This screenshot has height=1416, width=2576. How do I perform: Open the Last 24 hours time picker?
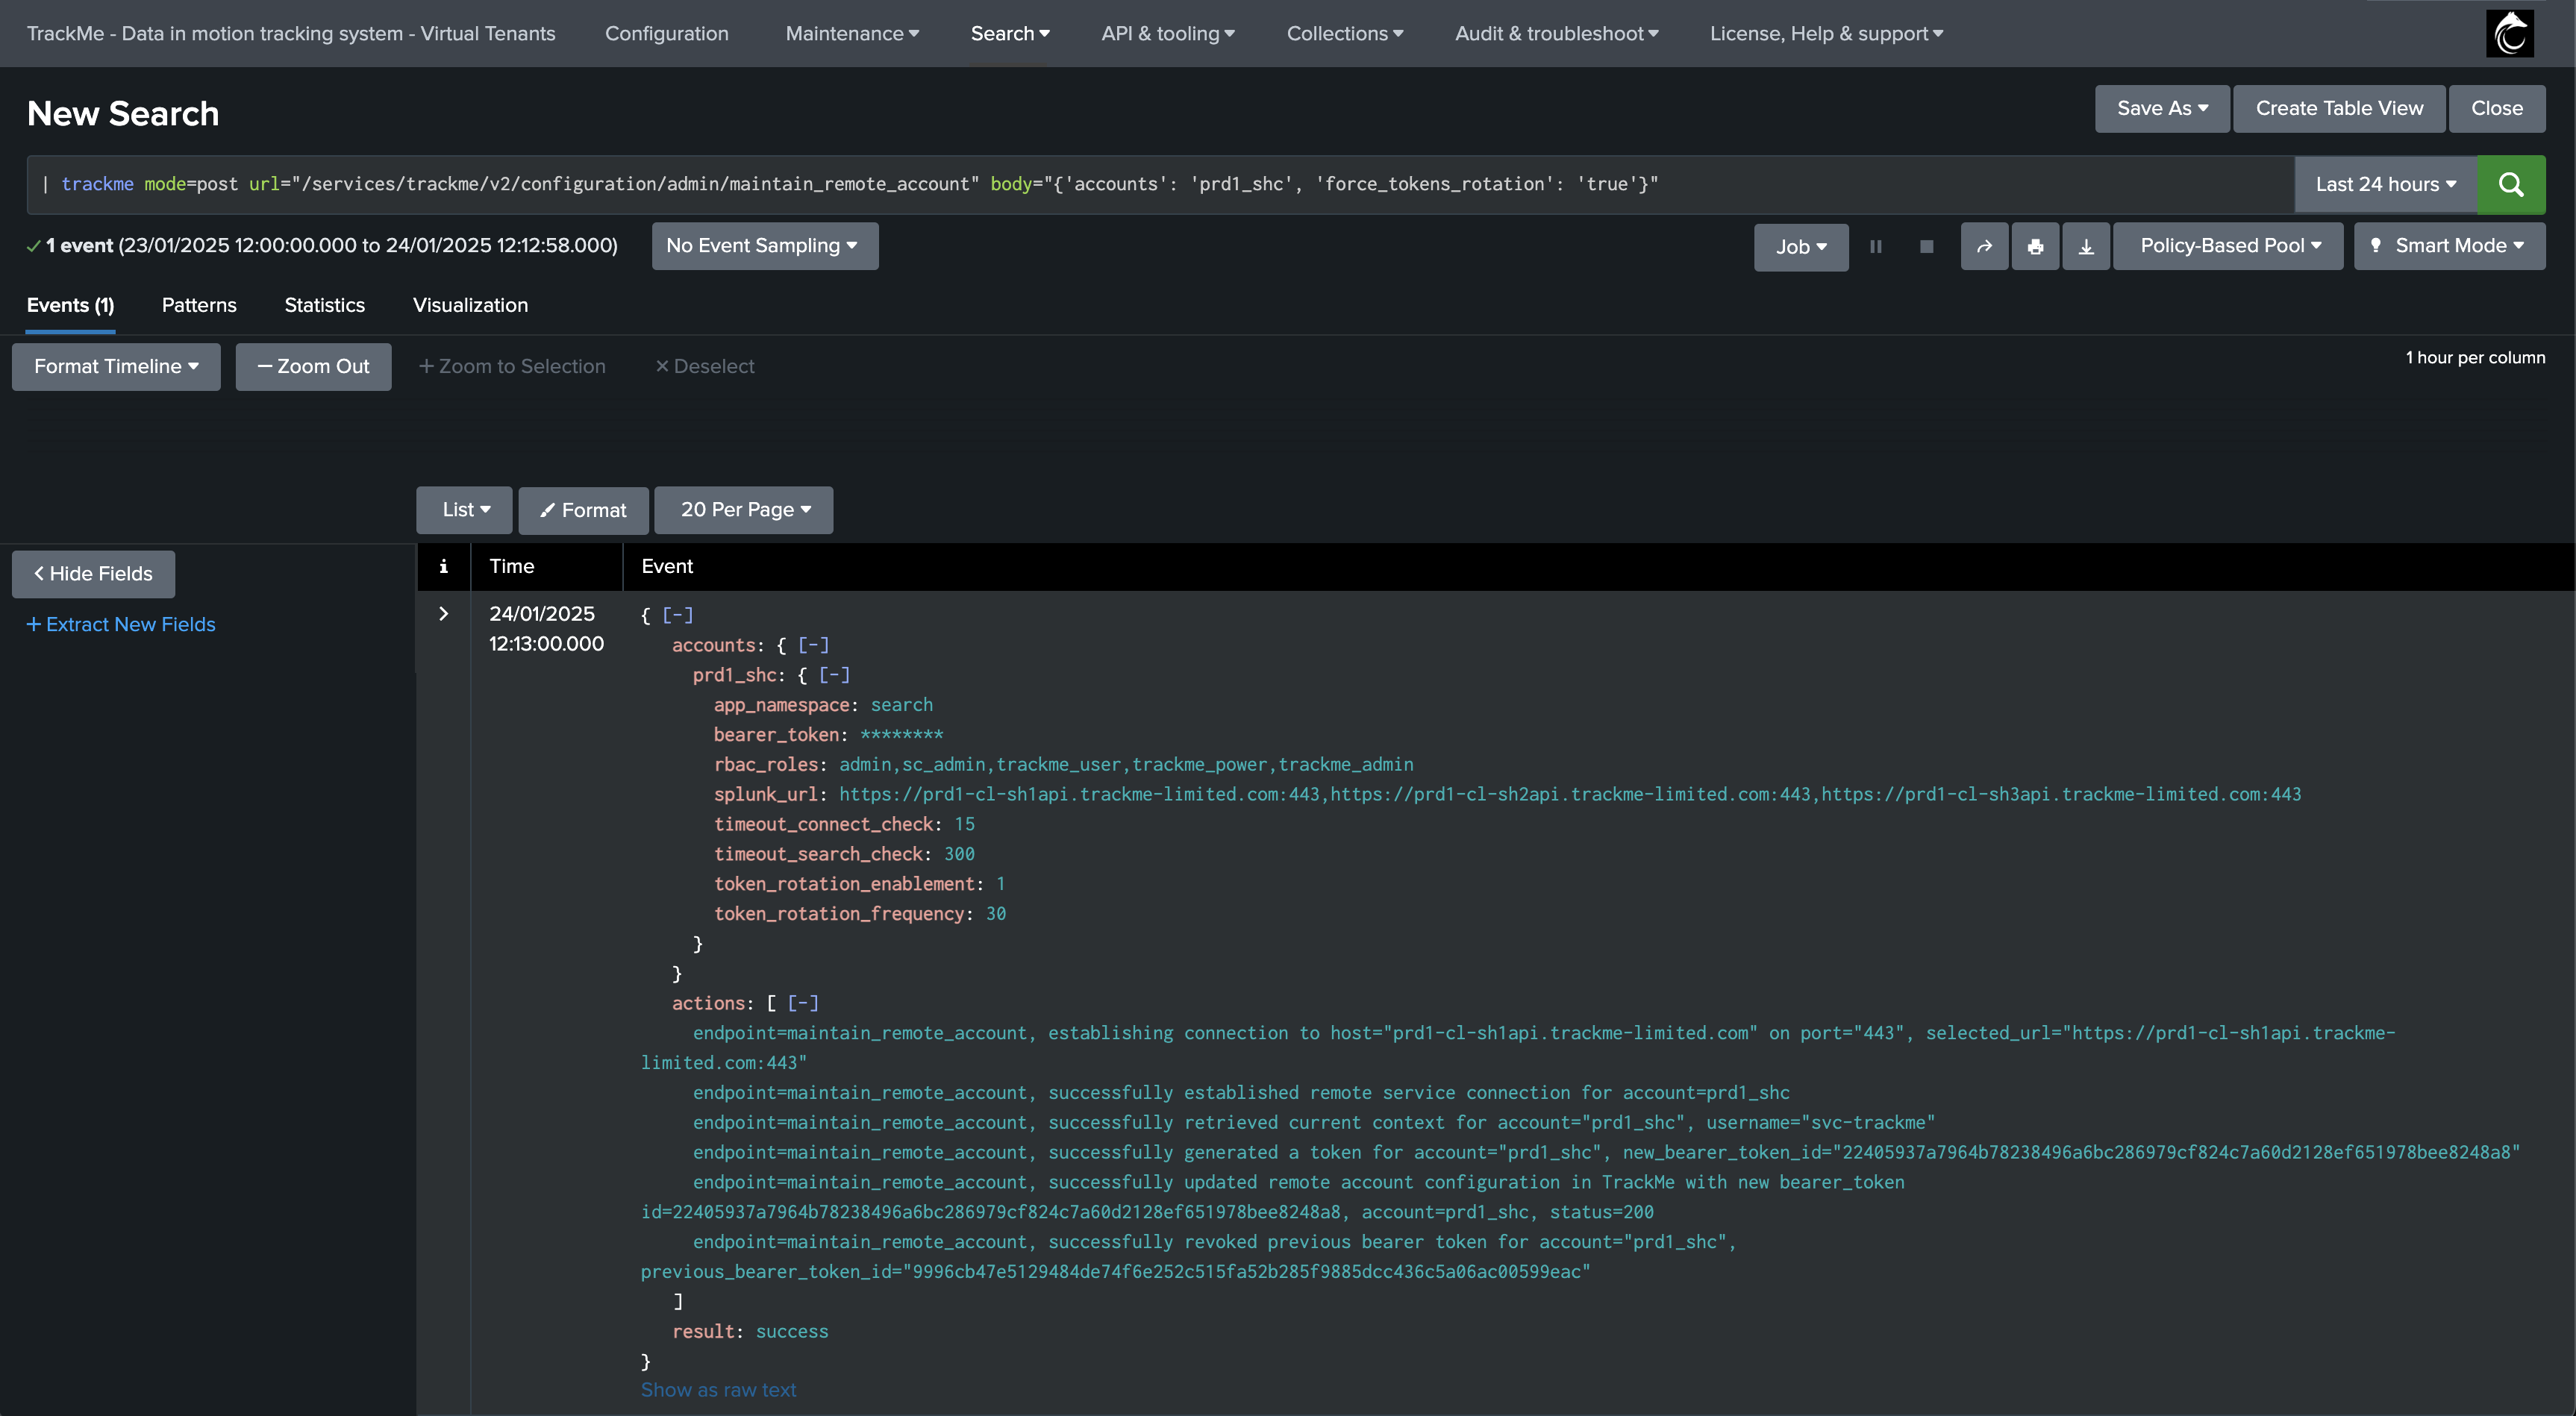2385,184
